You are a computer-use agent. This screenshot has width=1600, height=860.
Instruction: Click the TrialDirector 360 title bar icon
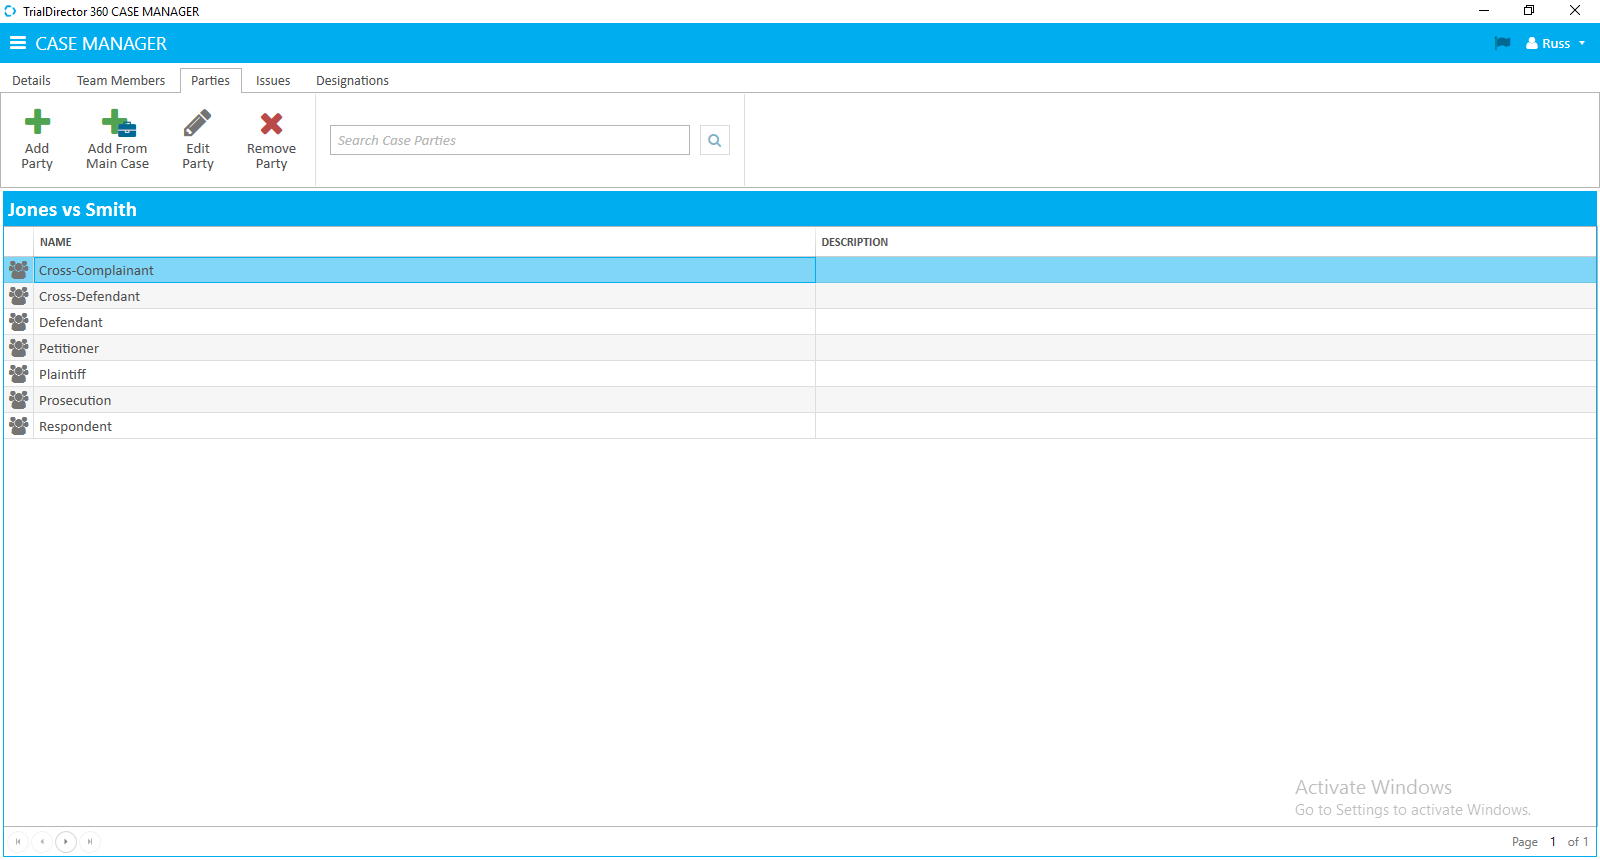coord(10,11)
